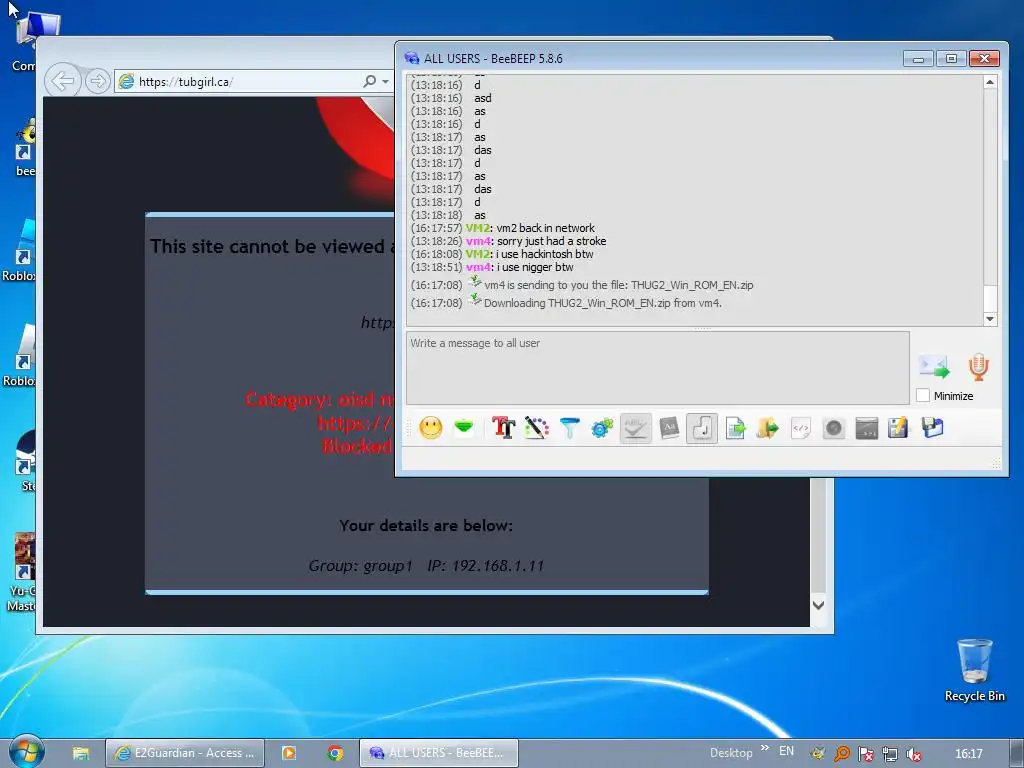Click the BeeBEEP chat scrollbar up arrow
Image resolution: width=1024 pixels, height=768 pixels.
[x=990, y=82]
